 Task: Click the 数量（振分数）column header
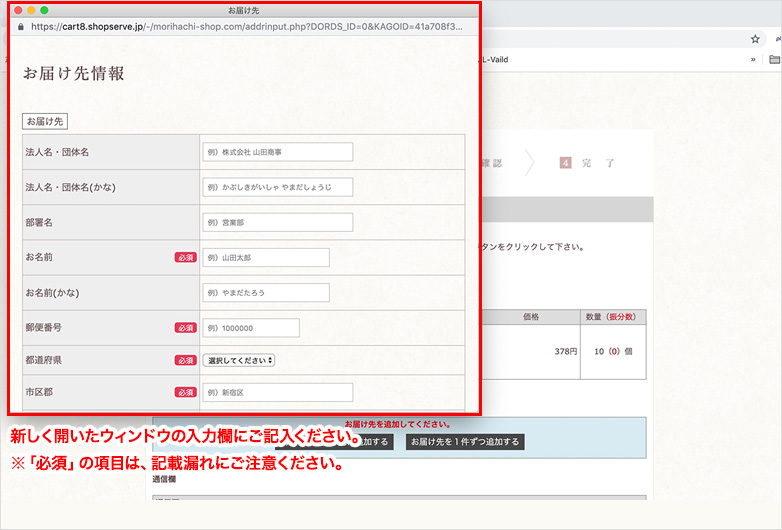(613, 317)
